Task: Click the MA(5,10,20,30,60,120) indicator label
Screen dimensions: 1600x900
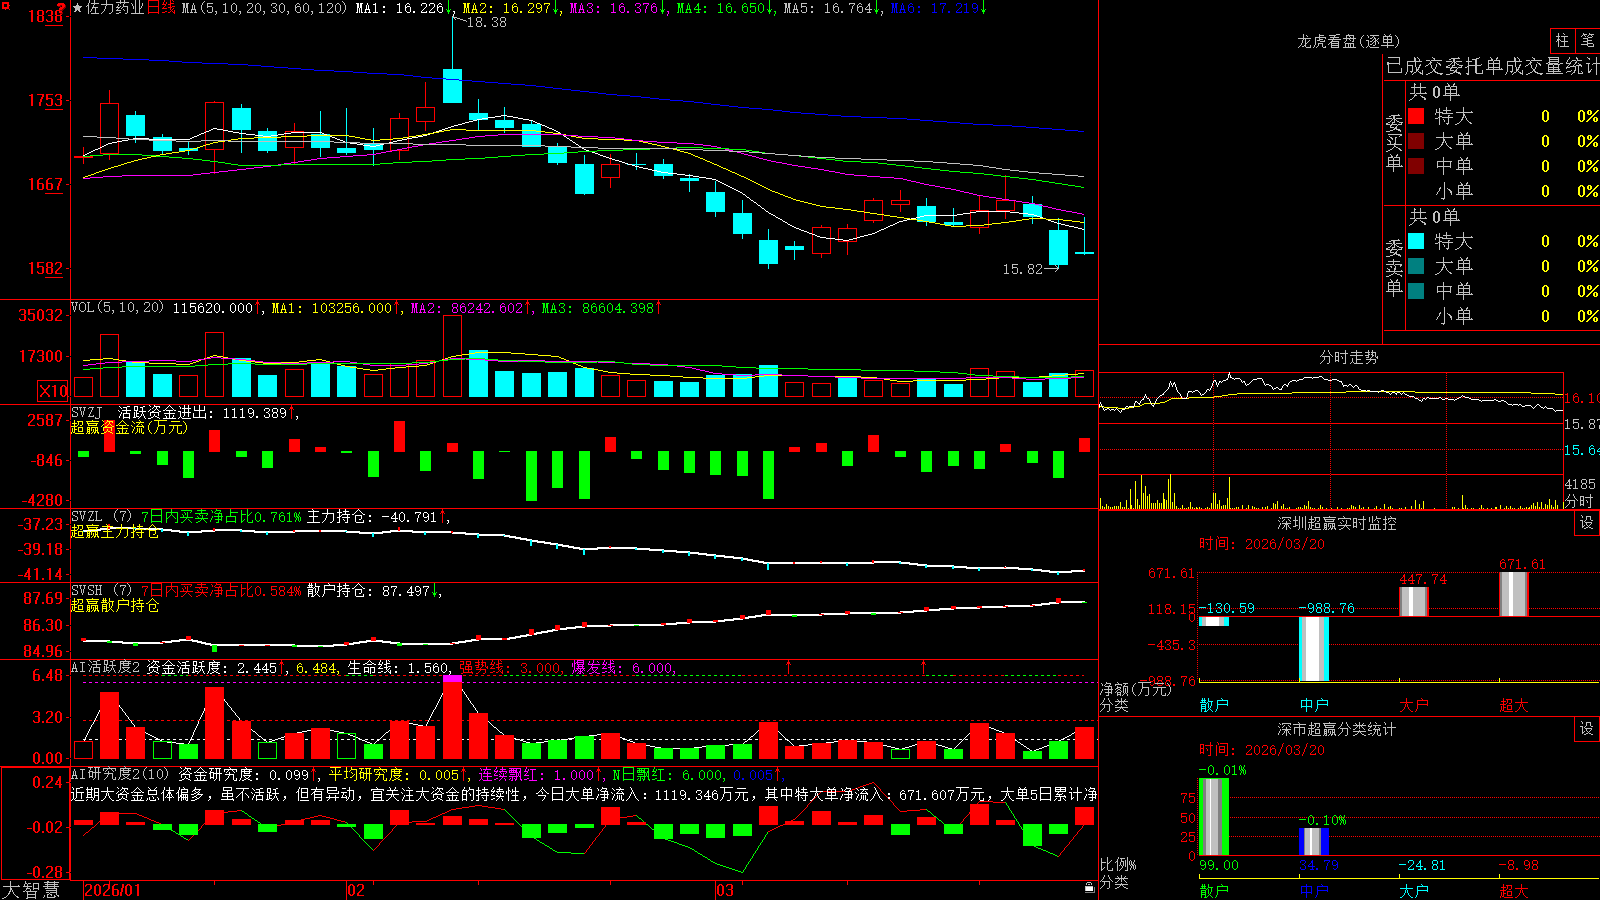Action: [x=264, y=8]
